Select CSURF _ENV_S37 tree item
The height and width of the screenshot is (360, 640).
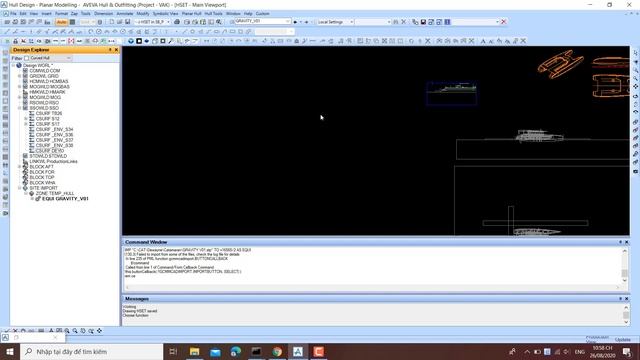point(54,140)
